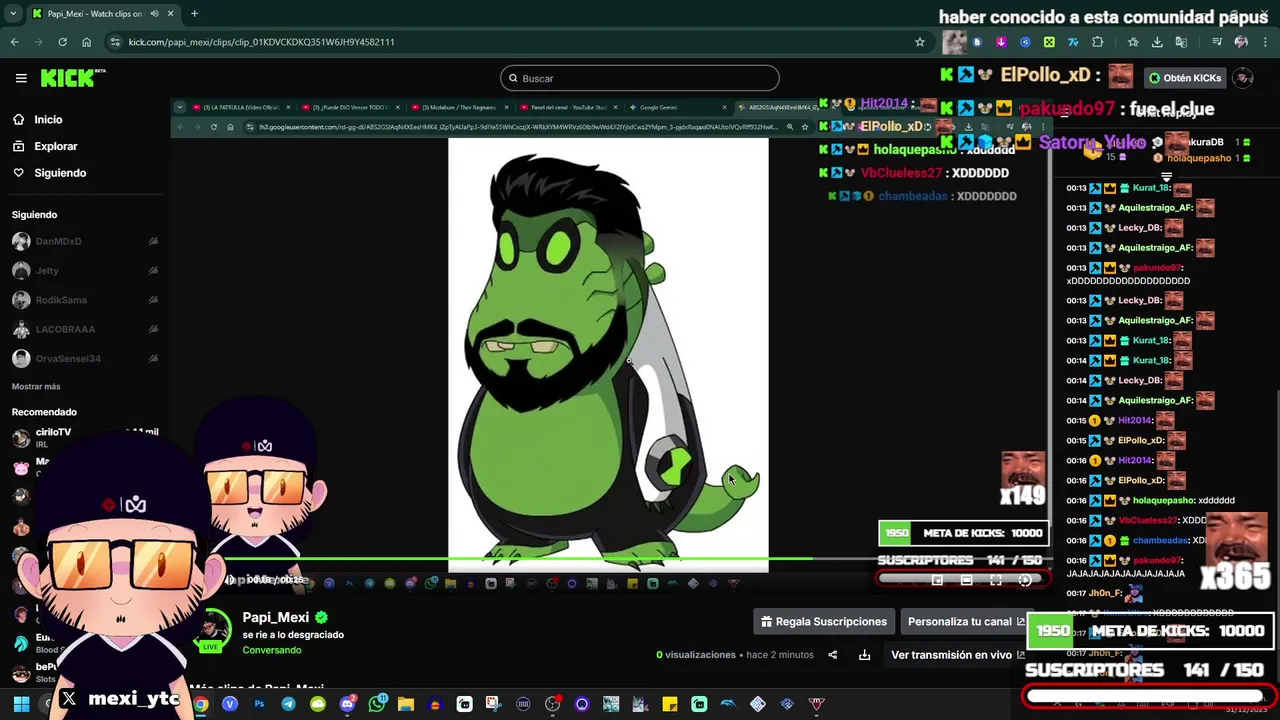Reload the page
Image resolution: width=1280 pixels, height=720 pixels.
[x=62, y=42]
